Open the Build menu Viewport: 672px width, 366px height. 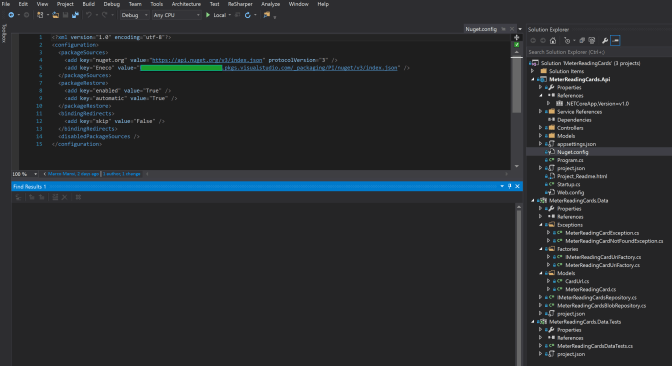click(x=88, y=4)
